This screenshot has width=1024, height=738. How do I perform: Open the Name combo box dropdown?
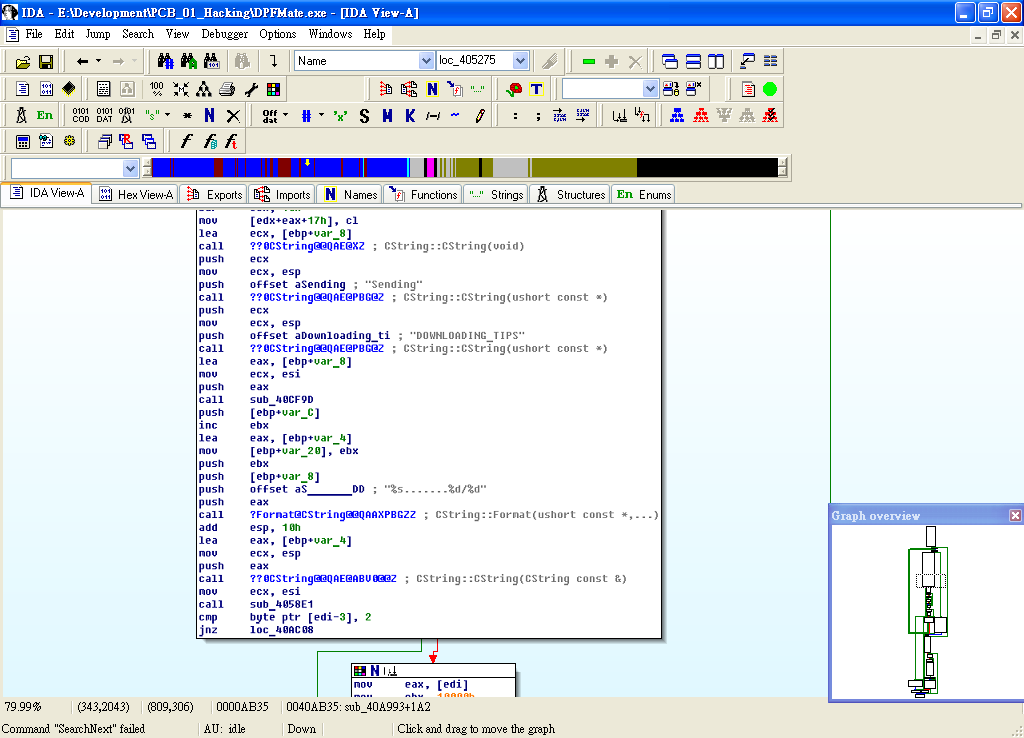426,61
